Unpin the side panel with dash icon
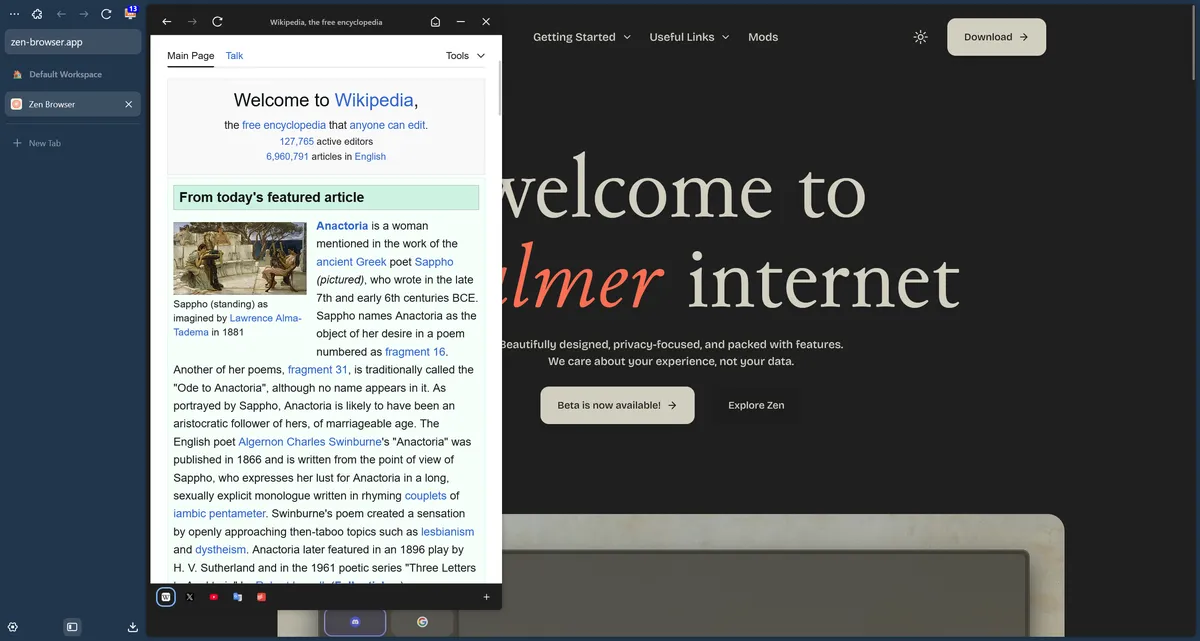1200x641 pixels. pos(460,22)
